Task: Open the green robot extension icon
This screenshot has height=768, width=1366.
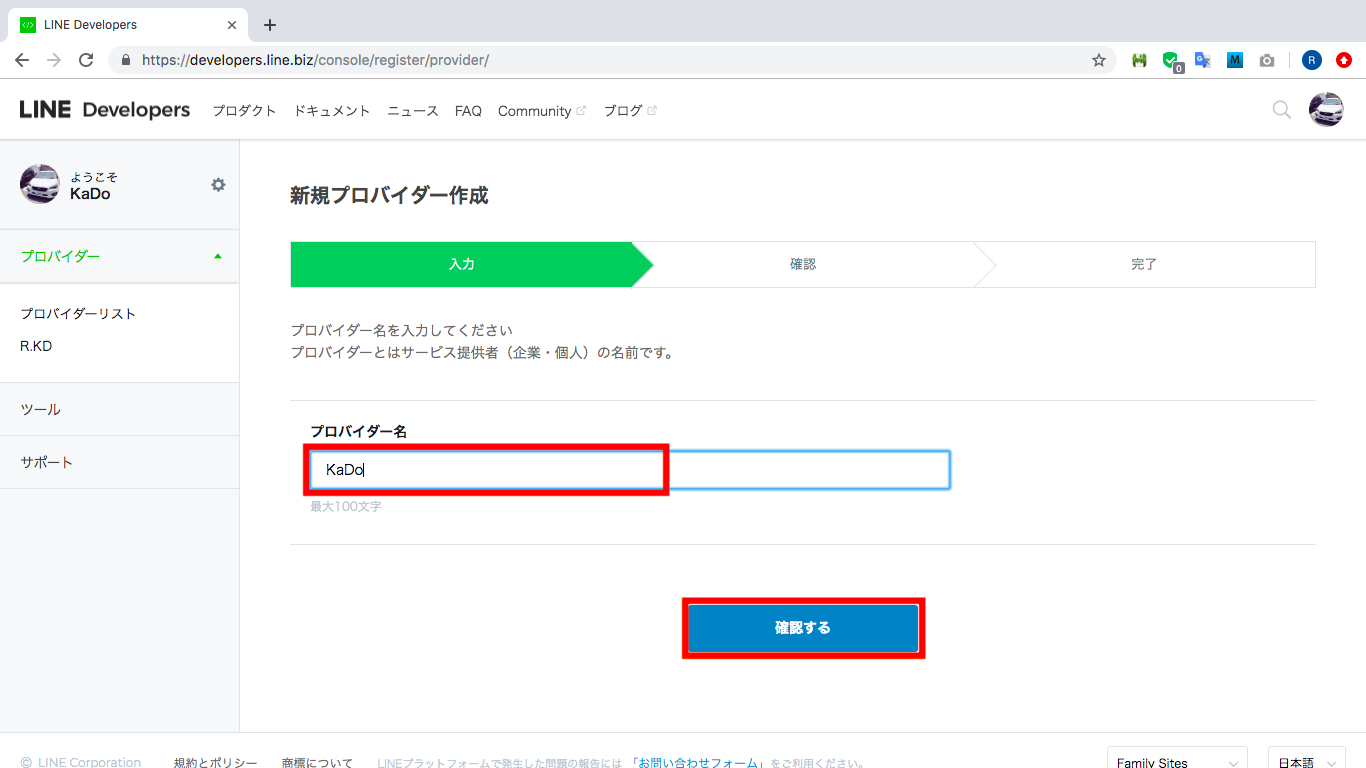Action: point(1139,60)
